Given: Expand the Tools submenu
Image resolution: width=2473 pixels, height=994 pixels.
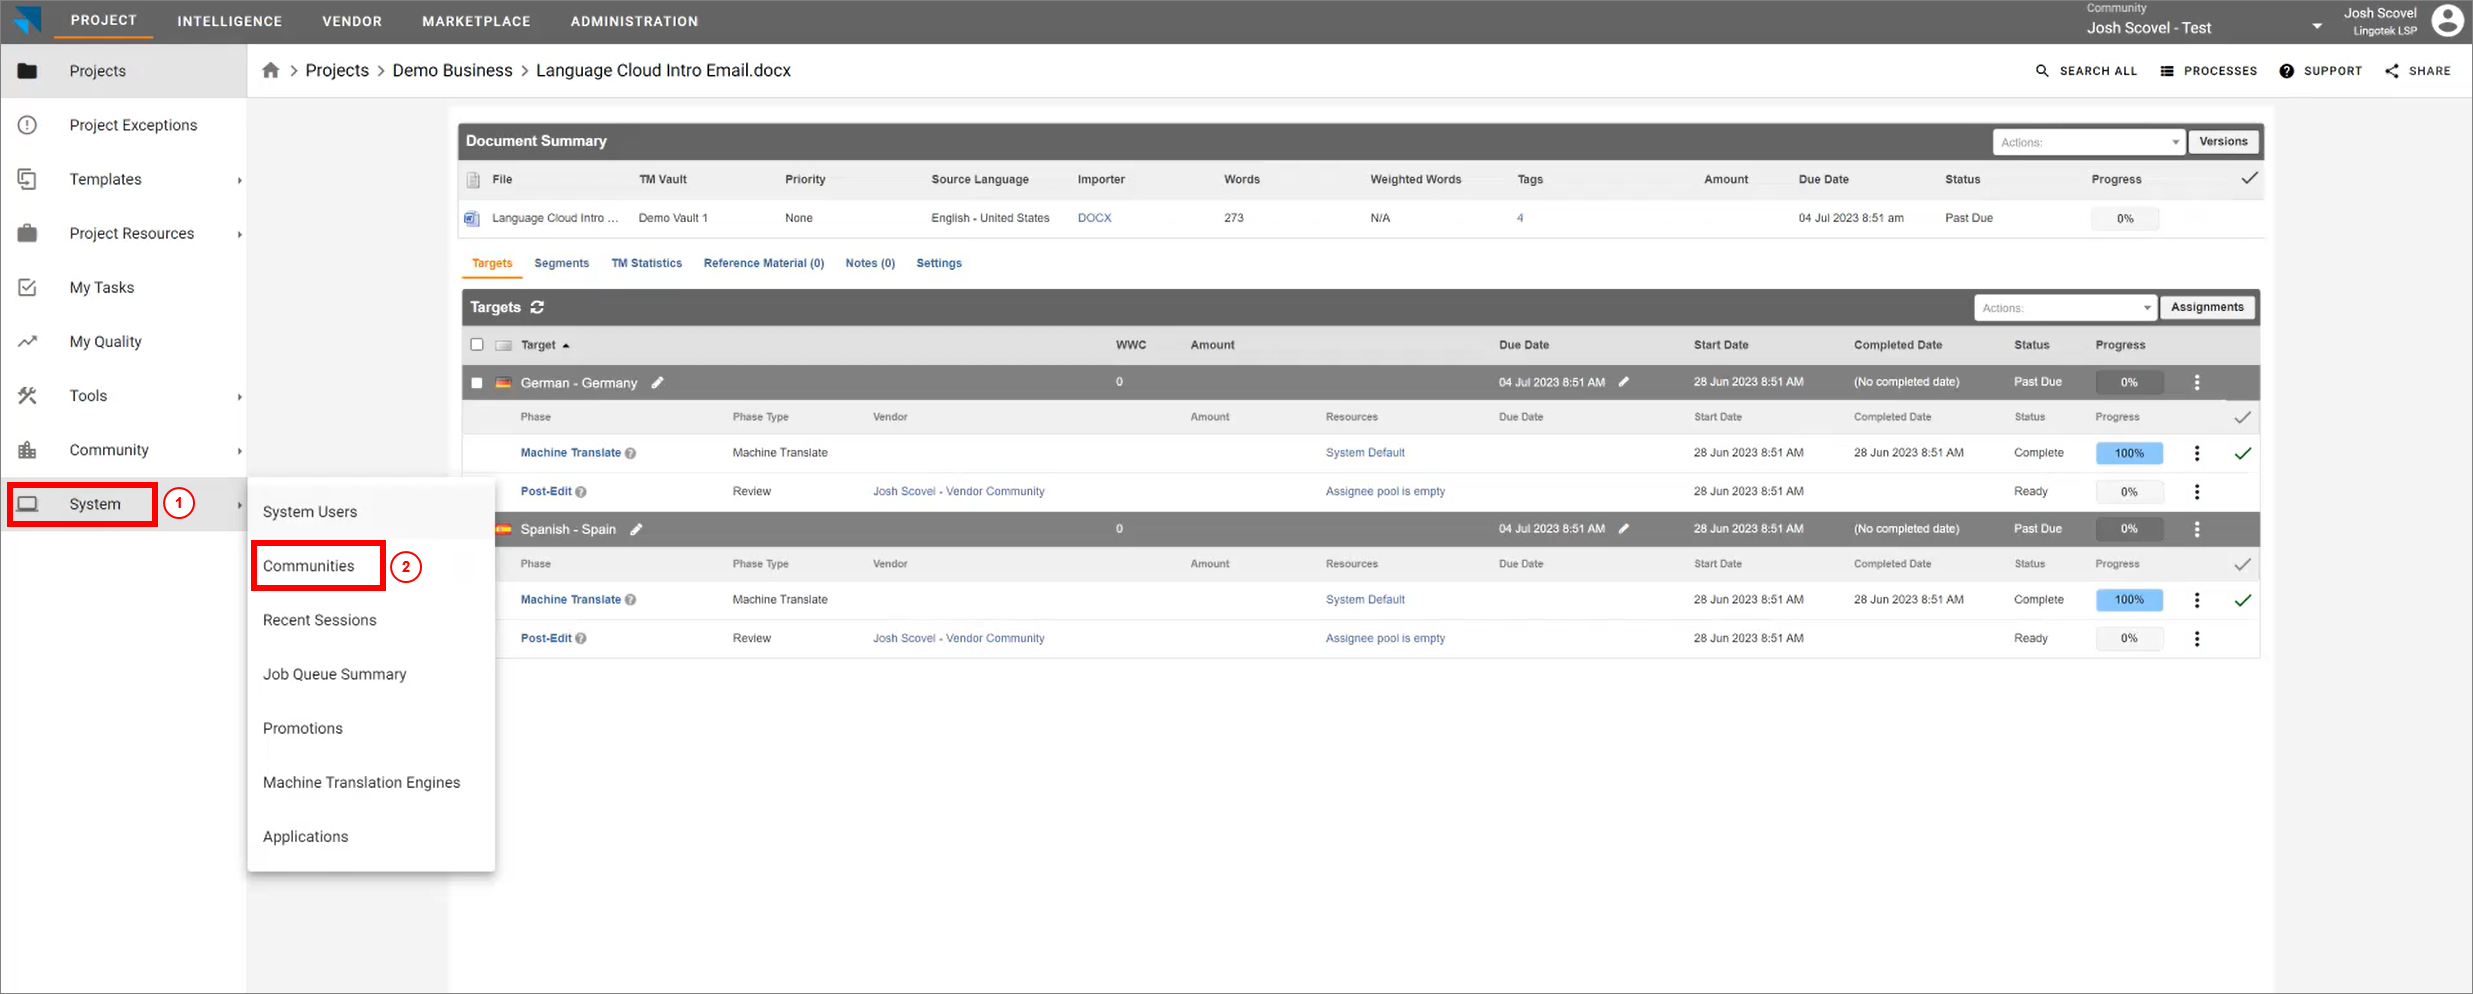Looking at the screenshot, I should [x=239, y=397].
